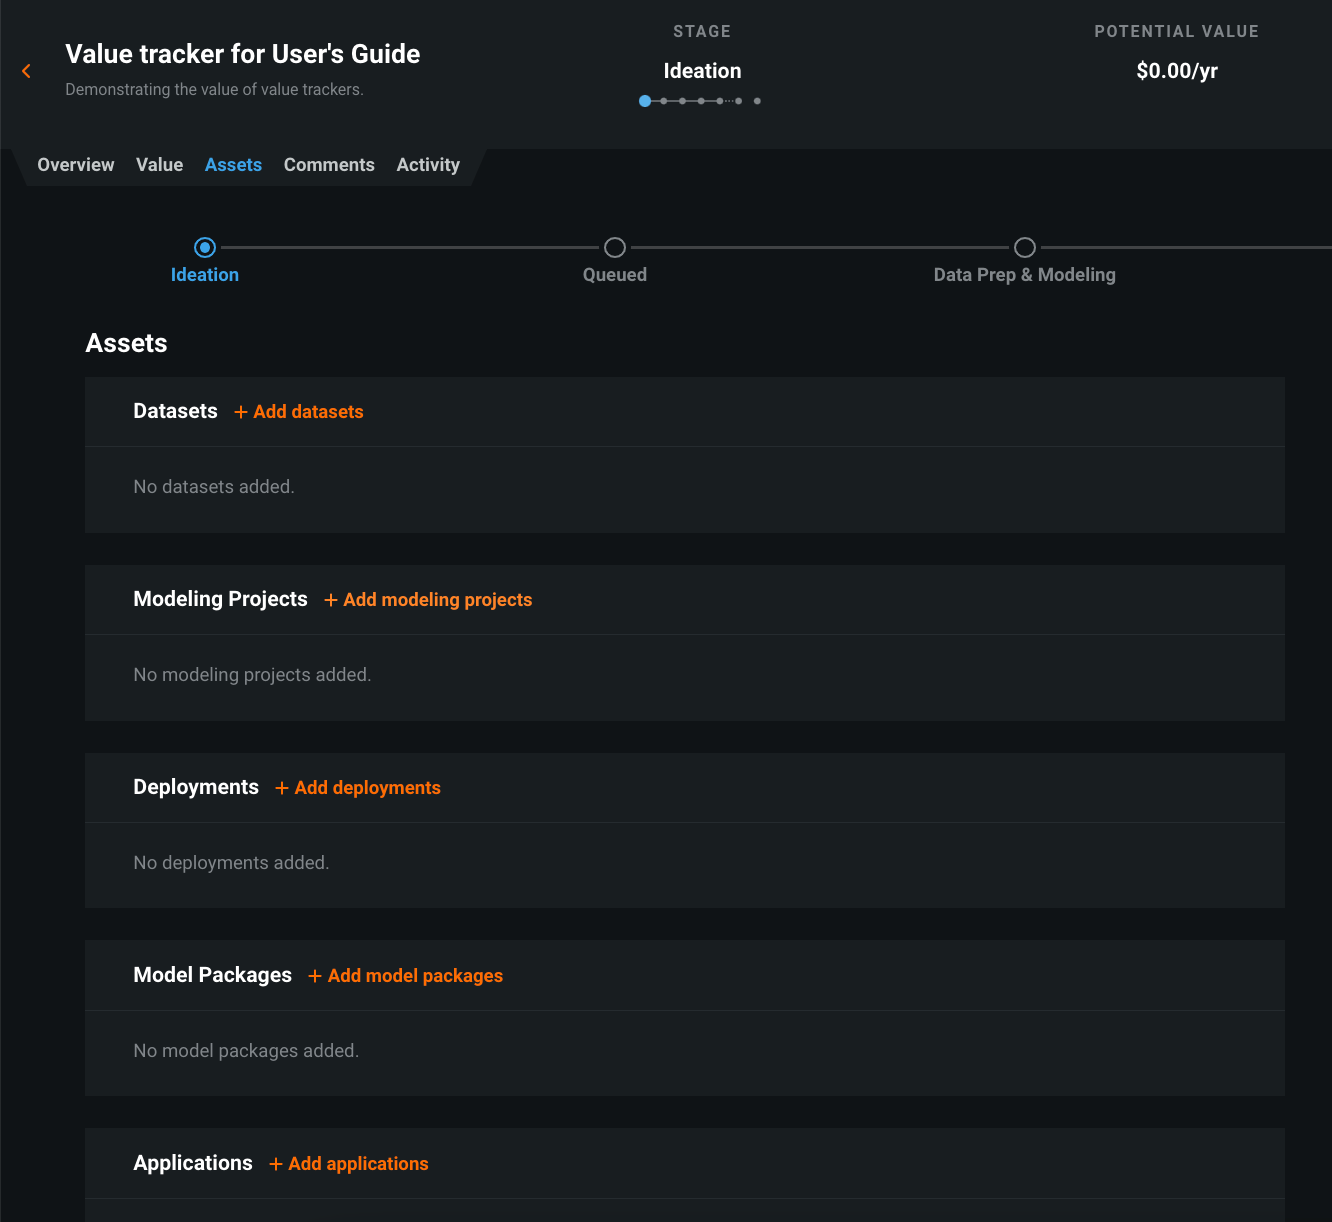Click the Potential Value $0.00/yr amount

coord(1176,71)
